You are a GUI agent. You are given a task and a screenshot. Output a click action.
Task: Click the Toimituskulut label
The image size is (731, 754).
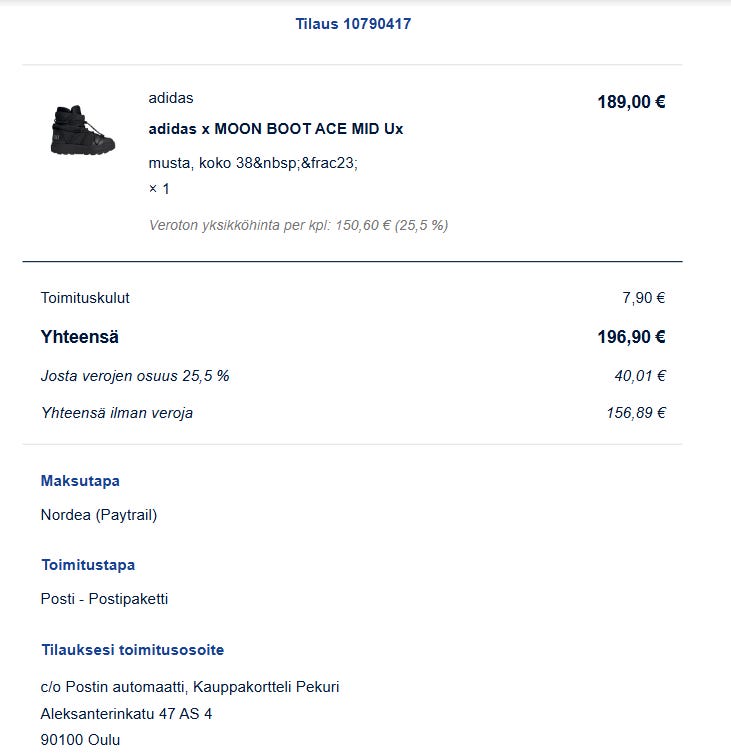(x=85, y=298)
